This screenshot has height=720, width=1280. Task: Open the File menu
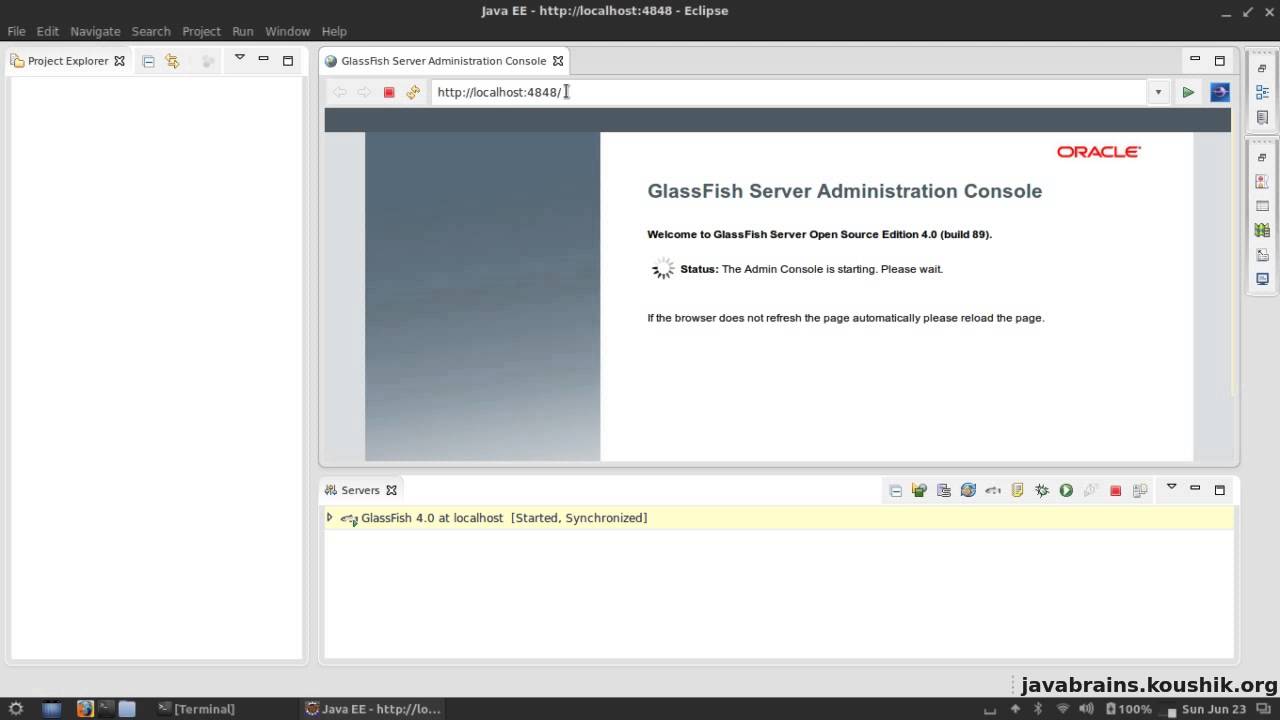16,31
